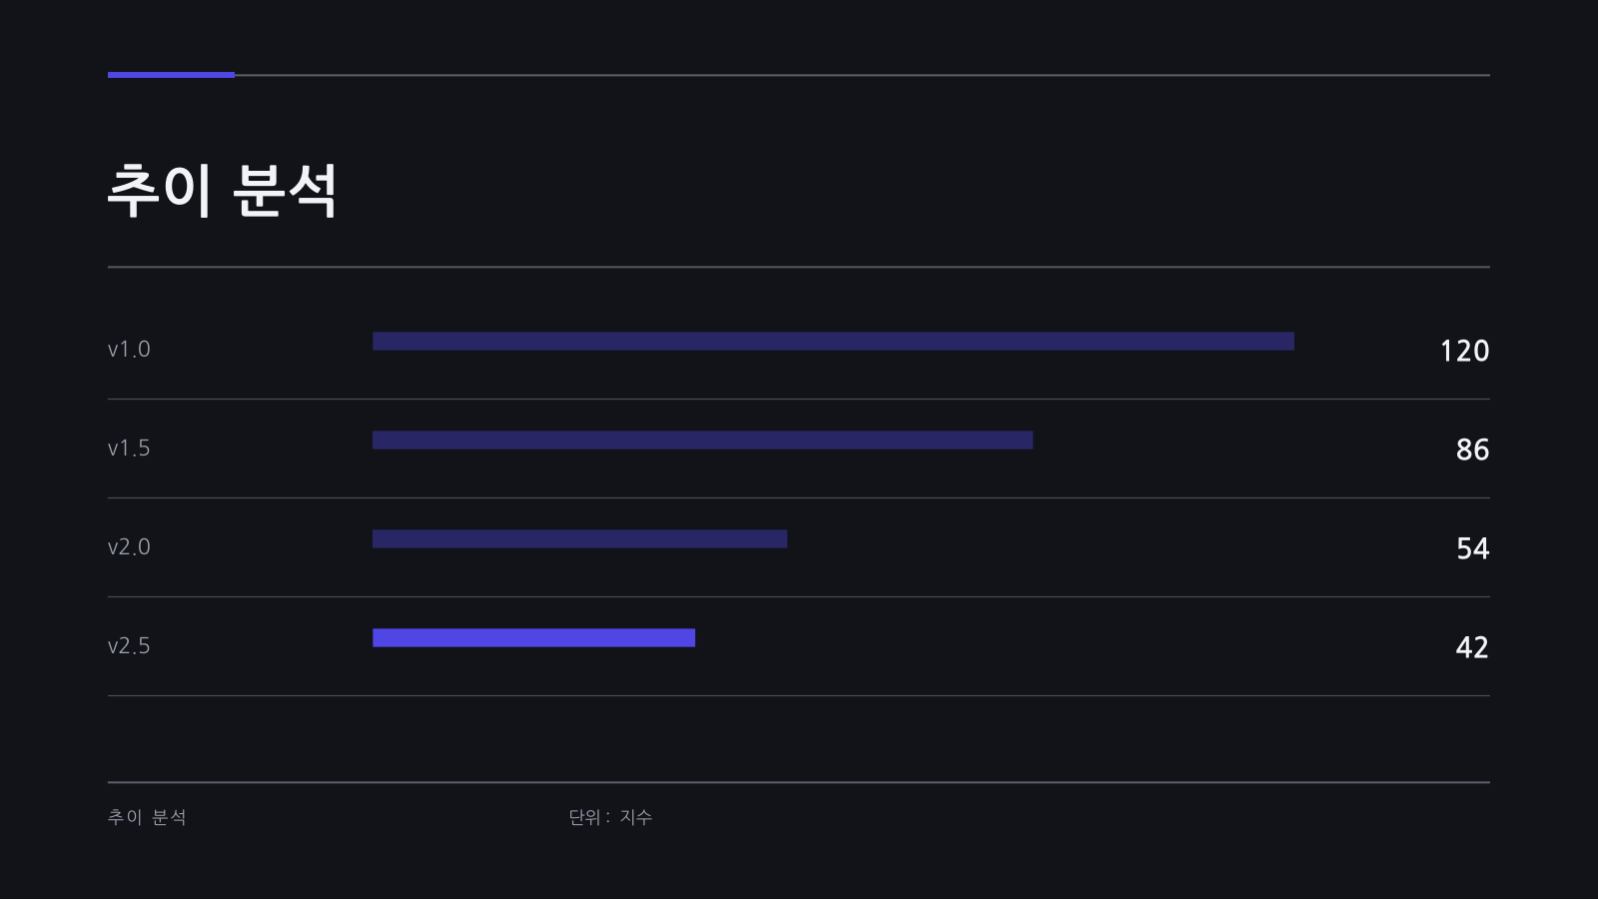Click the value 86
Screen dimensions: 1598x900
click(x=1473, y=450)
